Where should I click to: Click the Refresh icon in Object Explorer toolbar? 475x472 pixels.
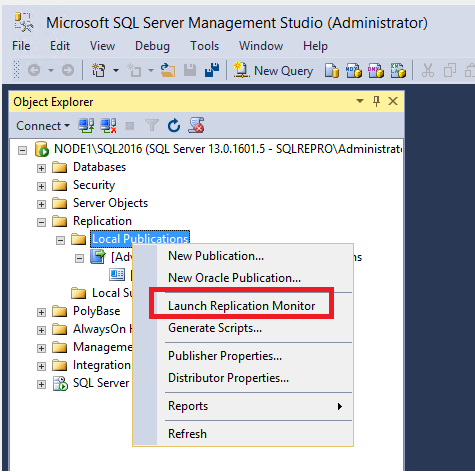pos(174,126)
